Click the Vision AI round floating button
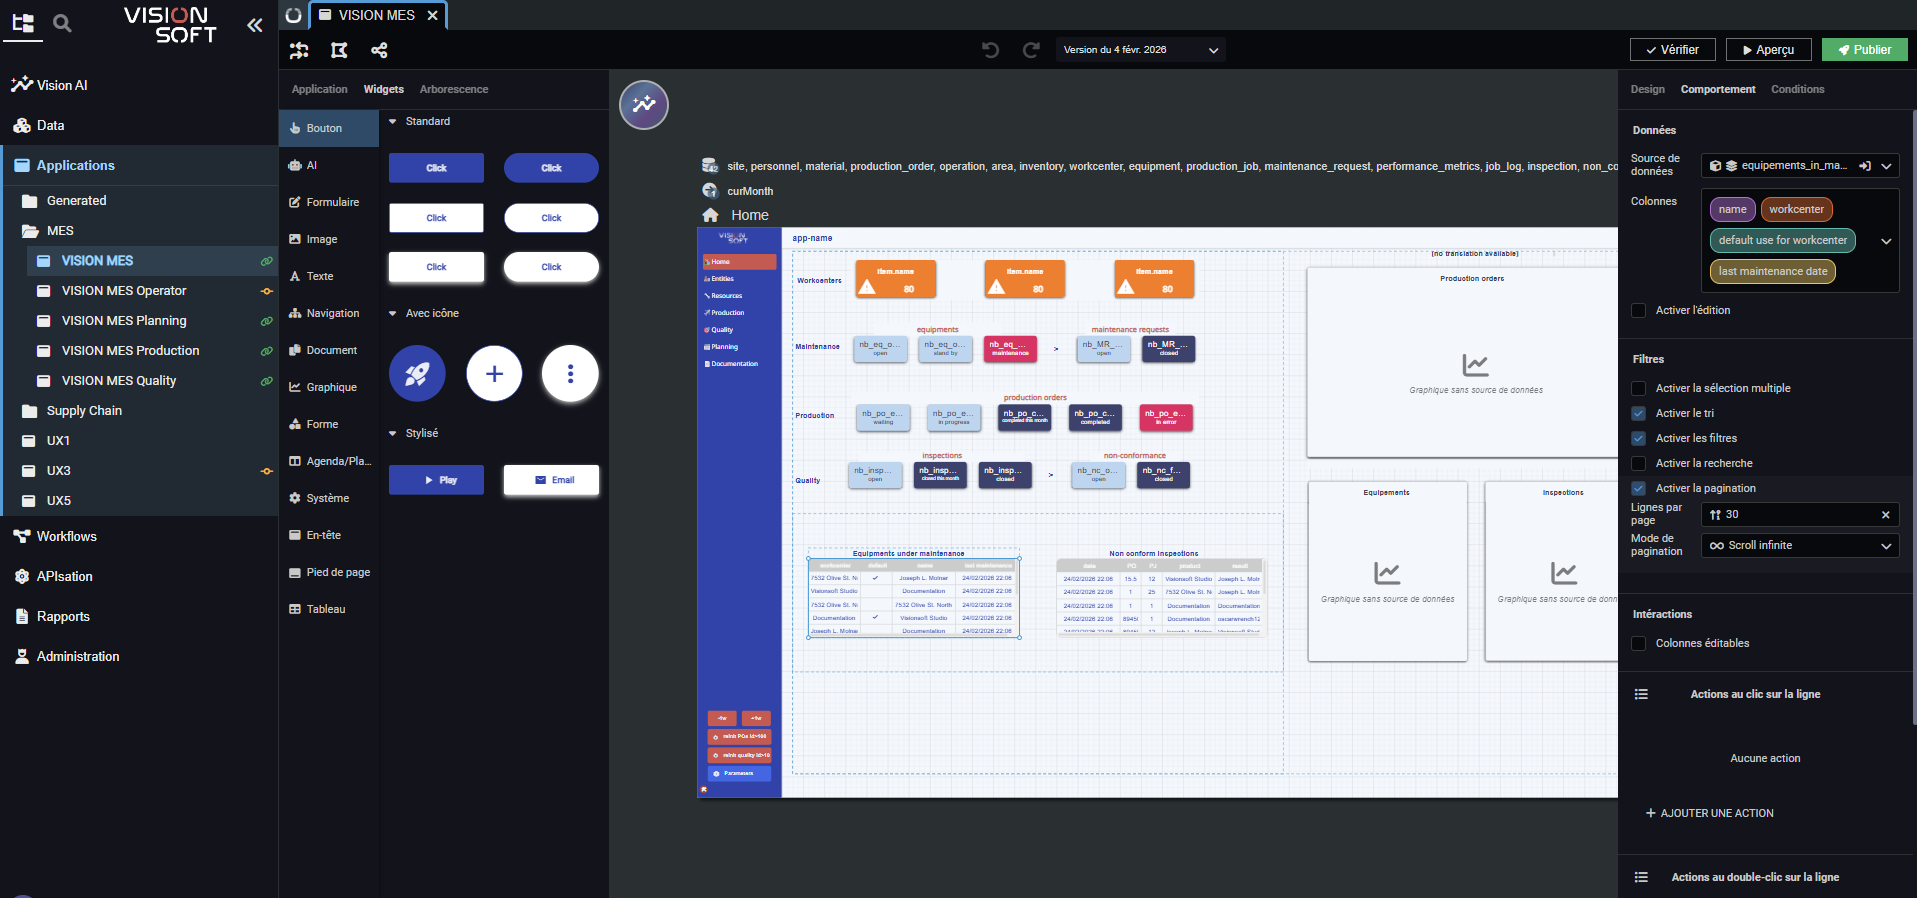This screenshot has height=898, width=1917. coord(644,105)
